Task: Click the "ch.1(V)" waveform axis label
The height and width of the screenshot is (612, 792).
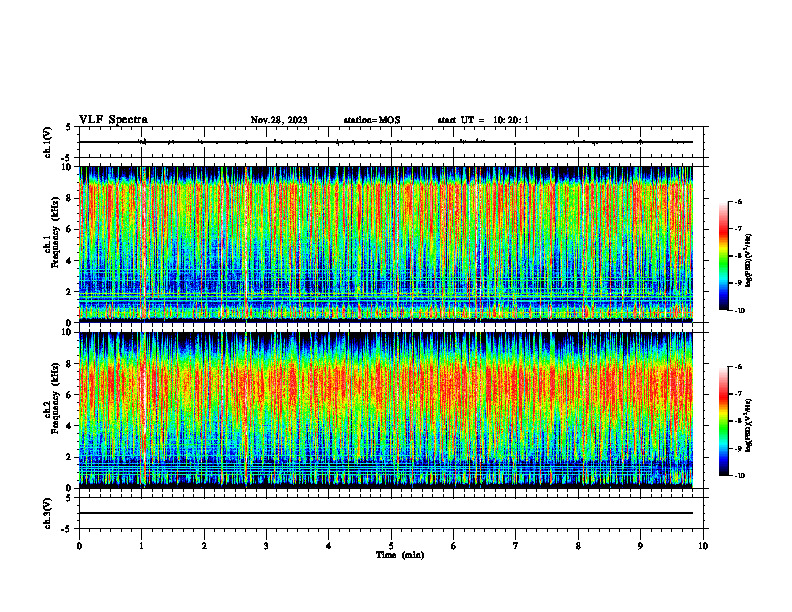Action: pyautogui.click(x=48, y=142)
